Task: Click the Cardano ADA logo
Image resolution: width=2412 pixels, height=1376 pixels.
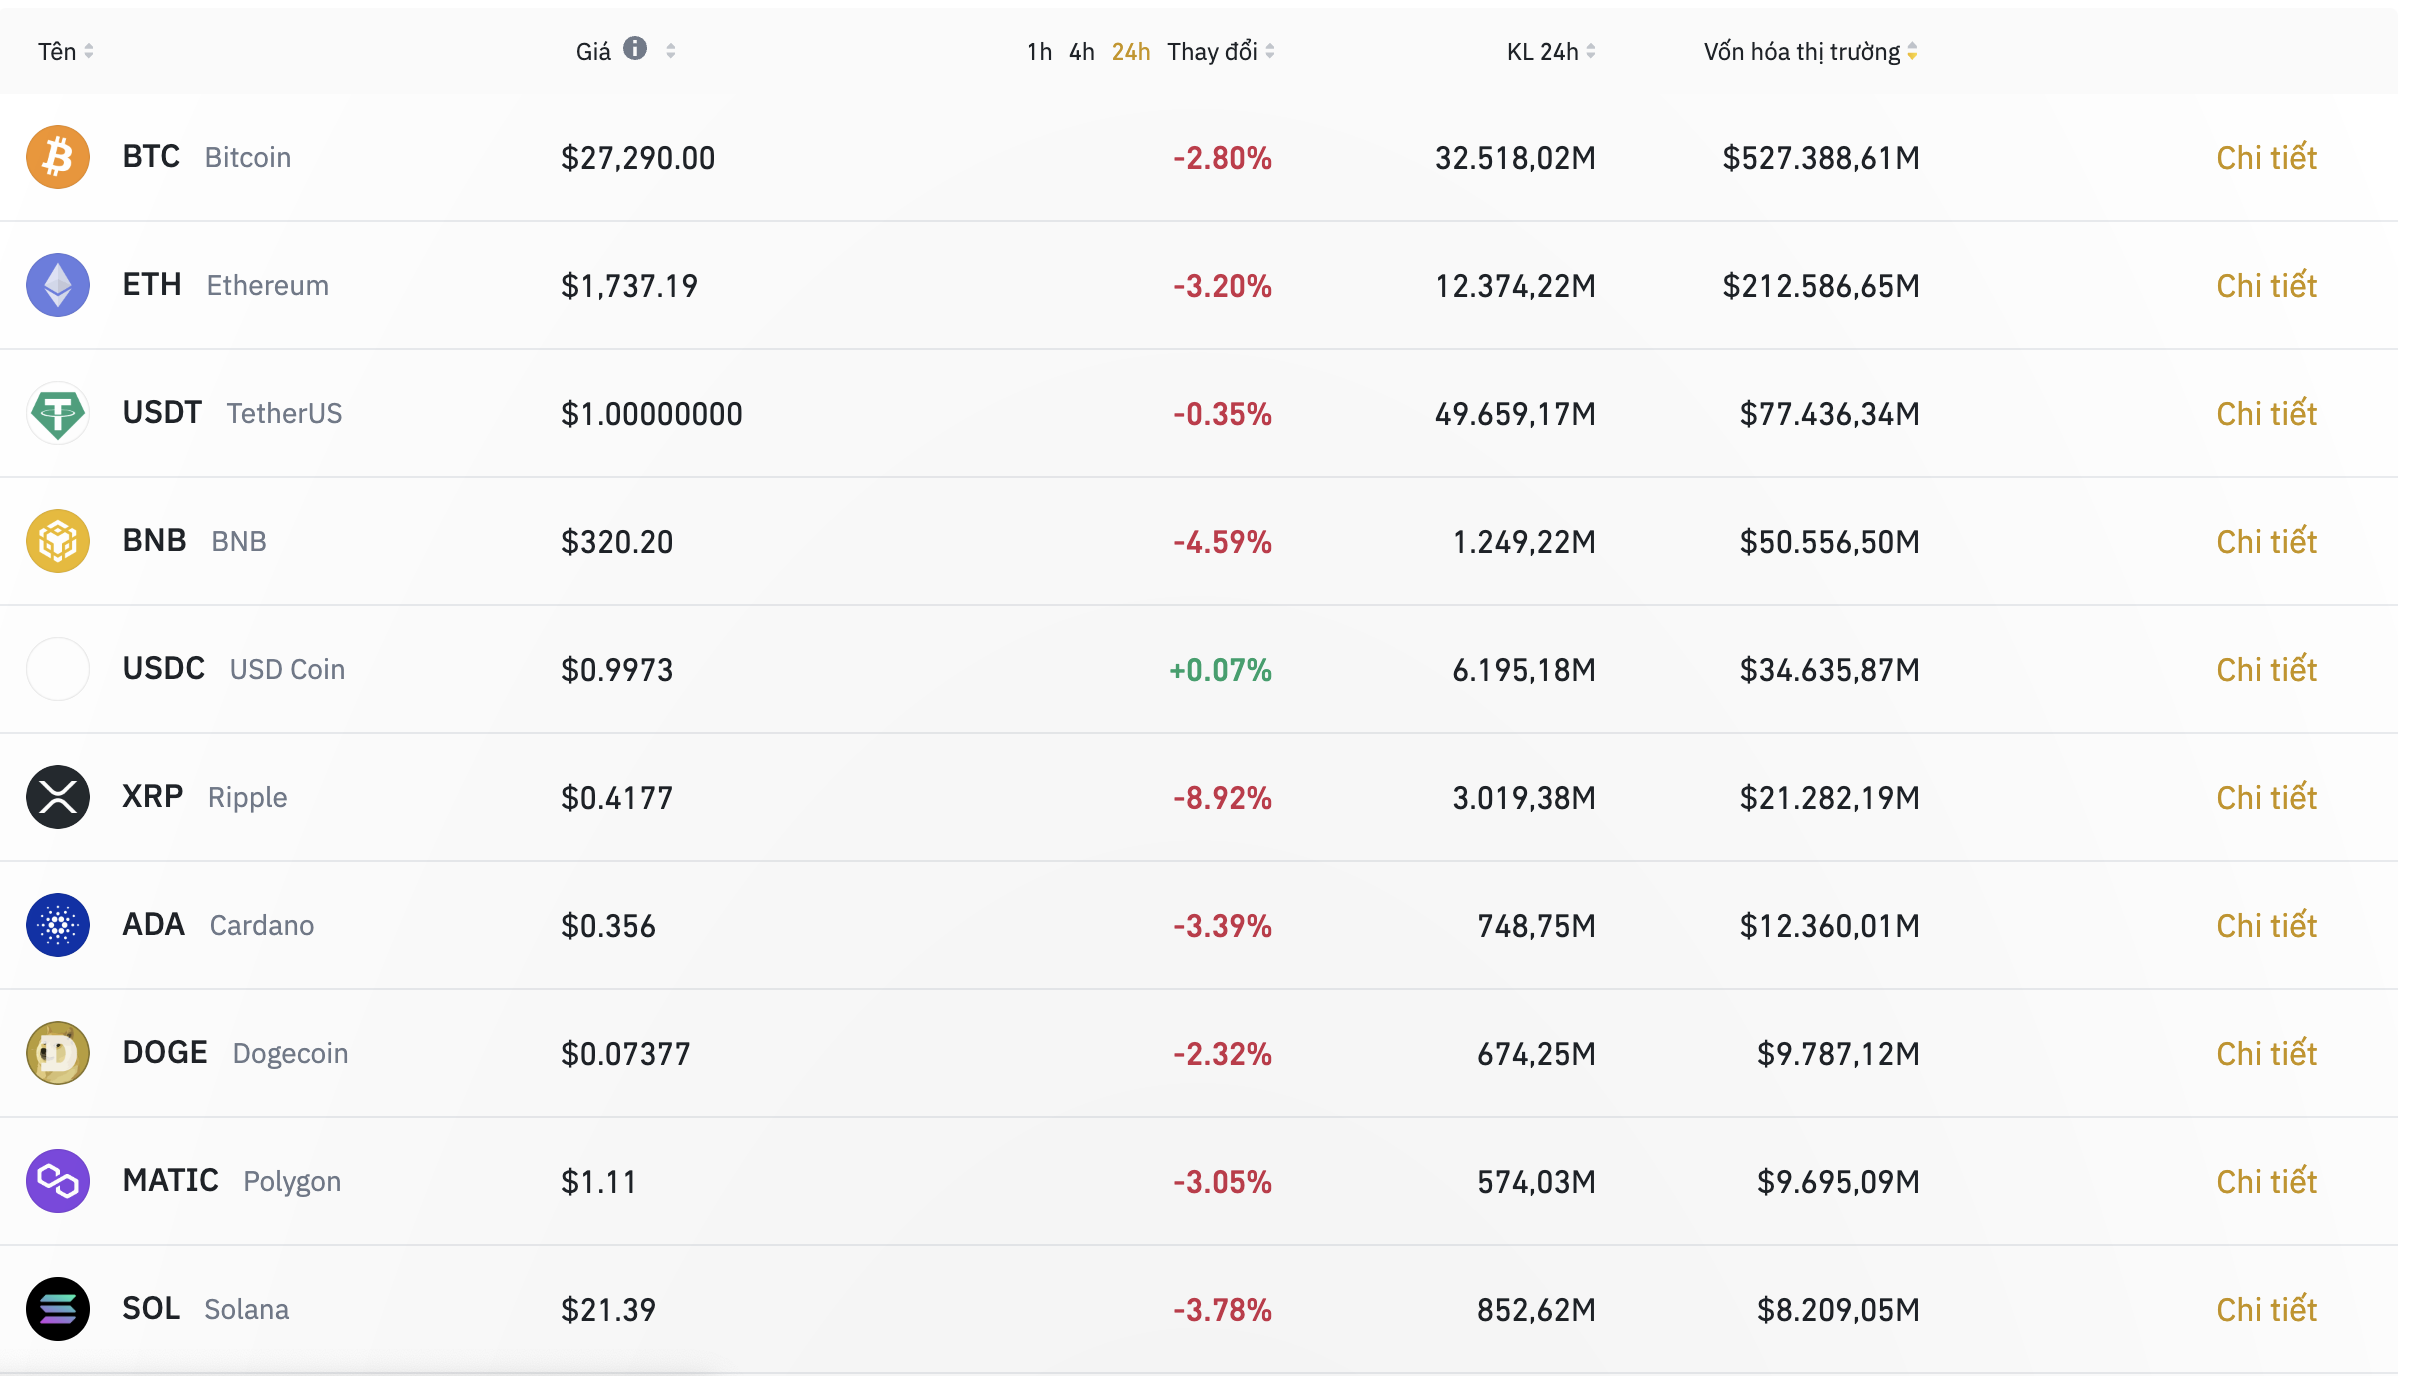Action: 58,925
